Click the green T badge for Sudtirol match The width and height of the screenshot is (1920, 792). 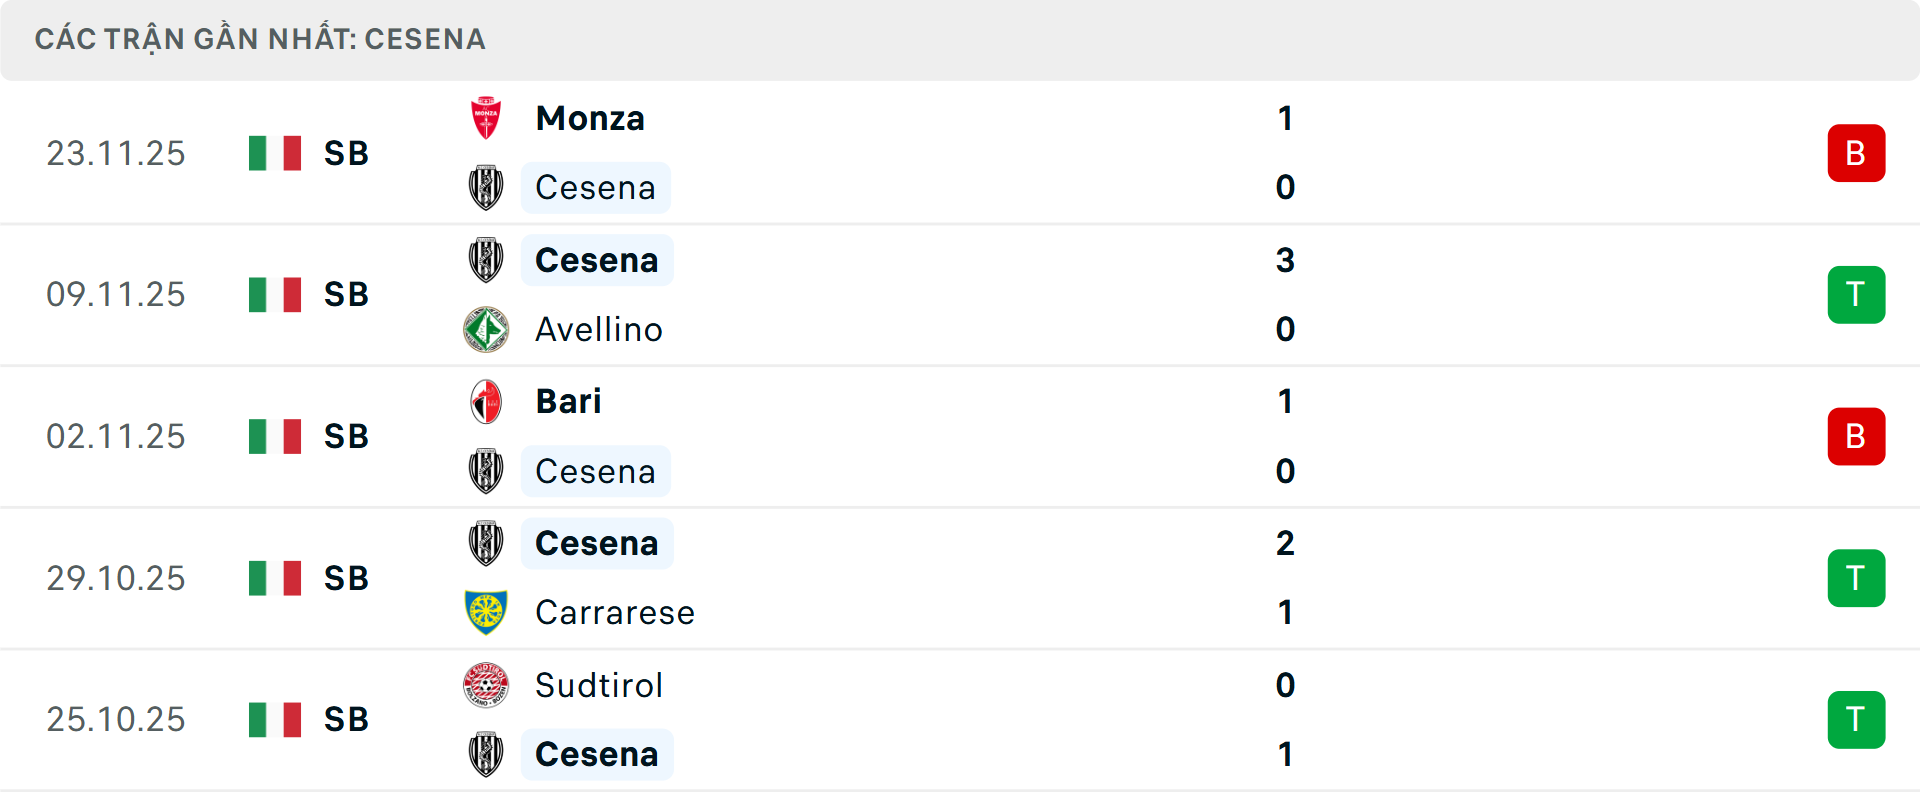coord(1856,719)
